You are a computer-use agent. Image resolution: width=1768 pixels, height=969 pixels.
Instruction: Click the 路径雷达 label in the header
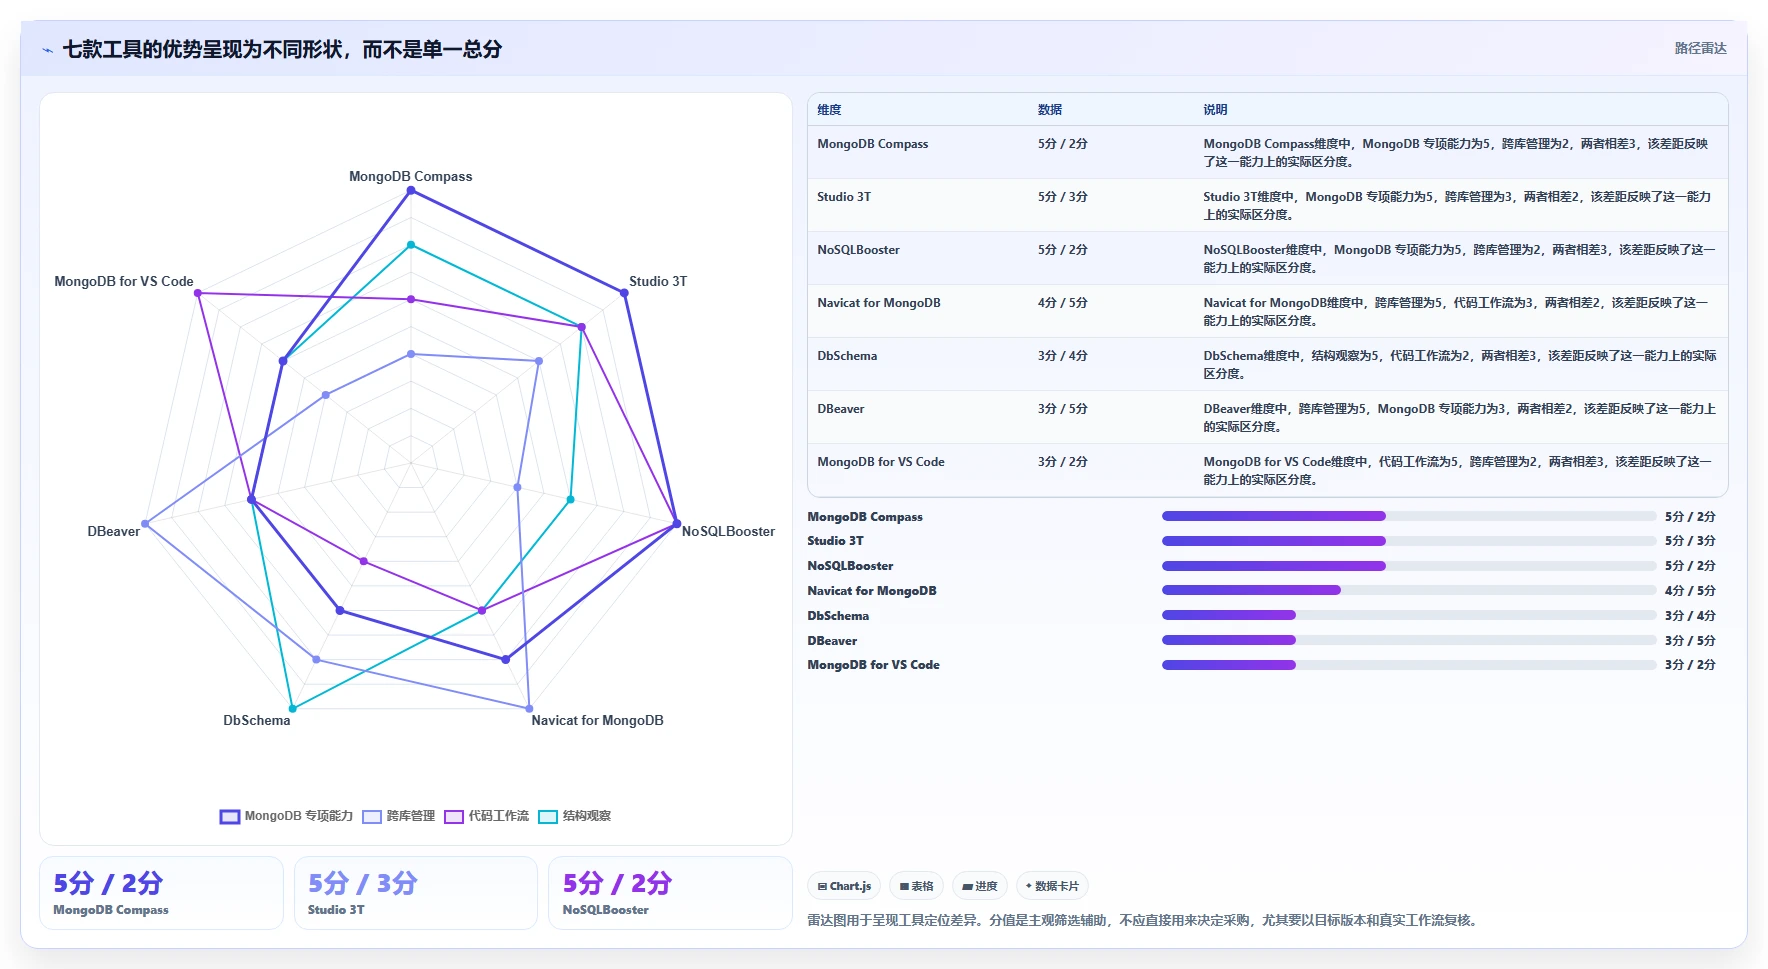click(x=1700, y=48)
